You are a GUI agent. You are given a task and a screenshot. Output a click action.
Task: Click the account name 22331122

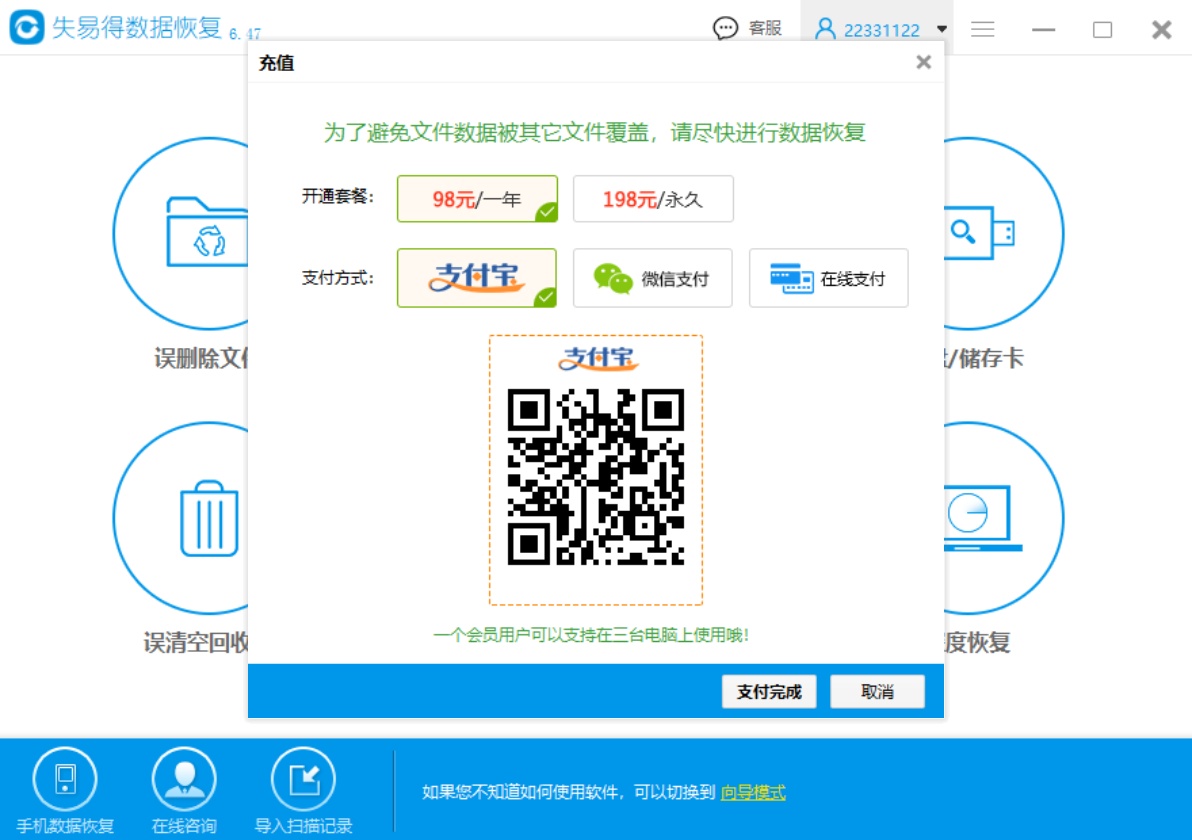click(882, 30)
